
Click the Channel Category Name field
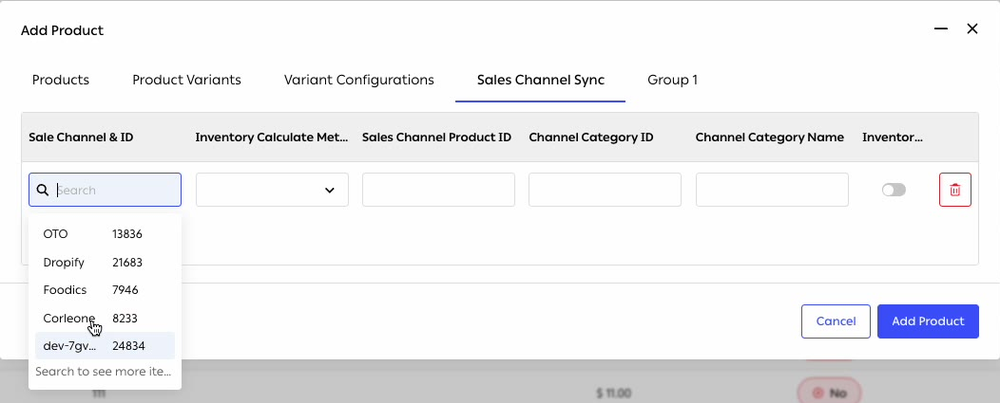tap(772, 190)
